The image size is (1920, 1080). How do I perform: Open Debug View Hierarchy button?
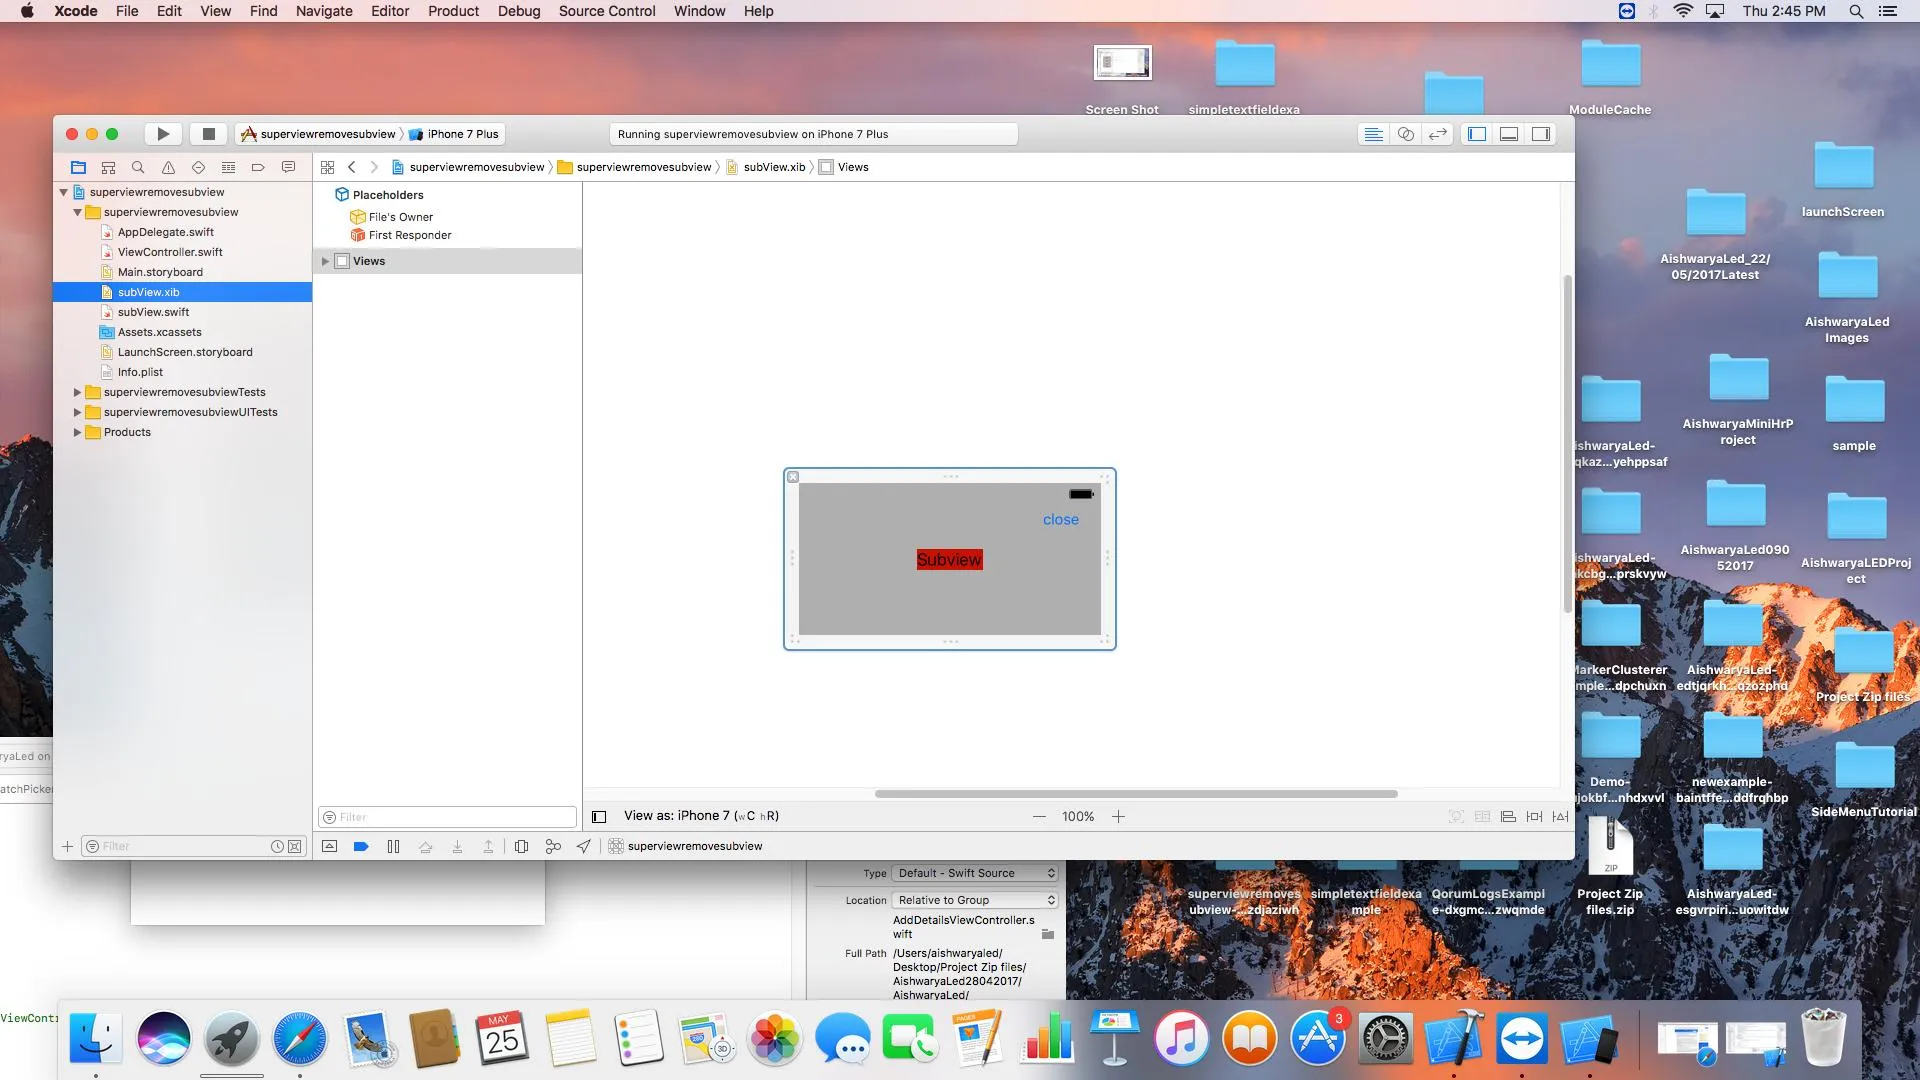(521, 846)
